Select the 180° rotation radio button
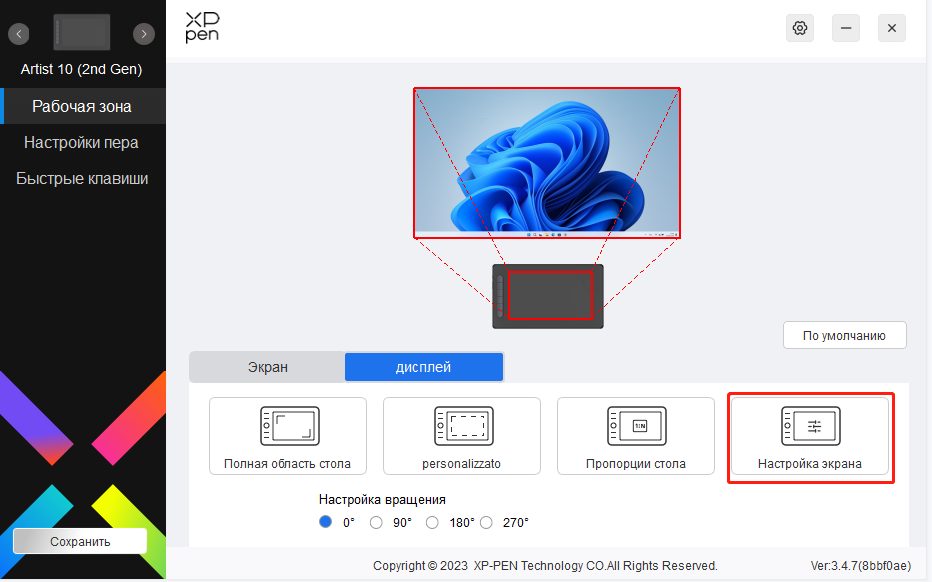Viewport: 932px width, 582px height. (x=432, y=523)
